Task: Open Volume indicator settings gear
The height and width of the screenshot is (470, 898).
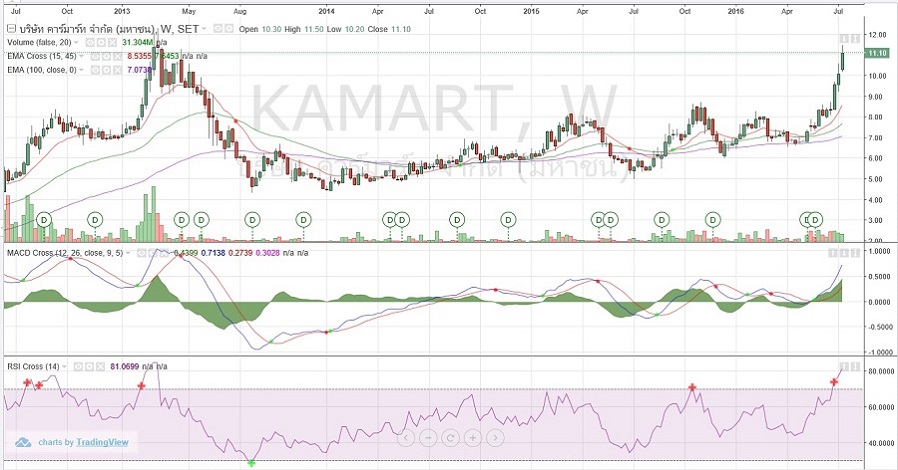Action: (101, 42)
